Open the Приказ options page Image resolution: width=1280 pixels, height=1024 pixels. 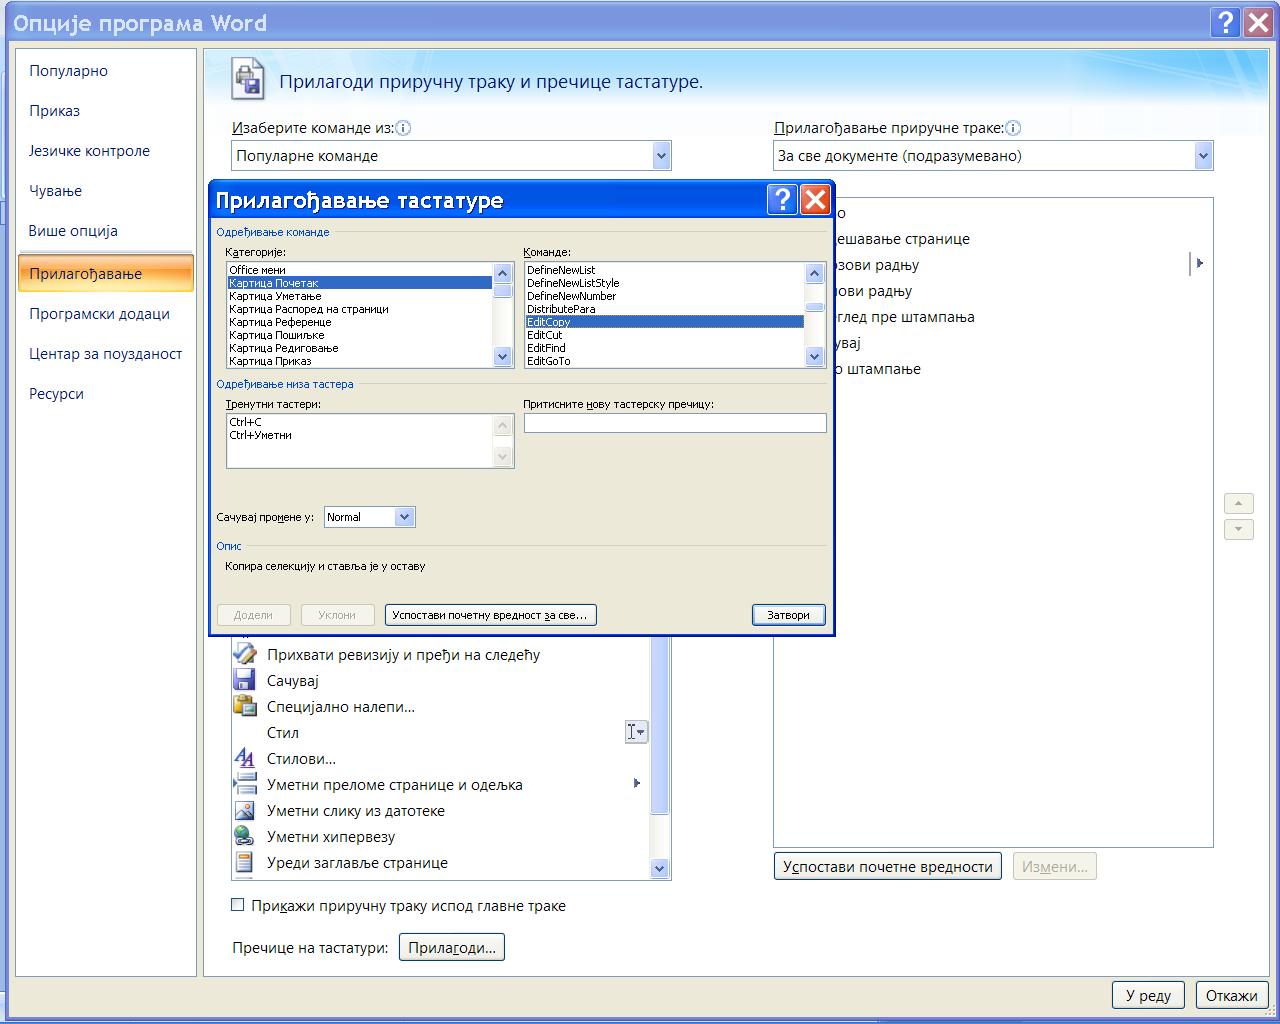click(x=106, y=111)
